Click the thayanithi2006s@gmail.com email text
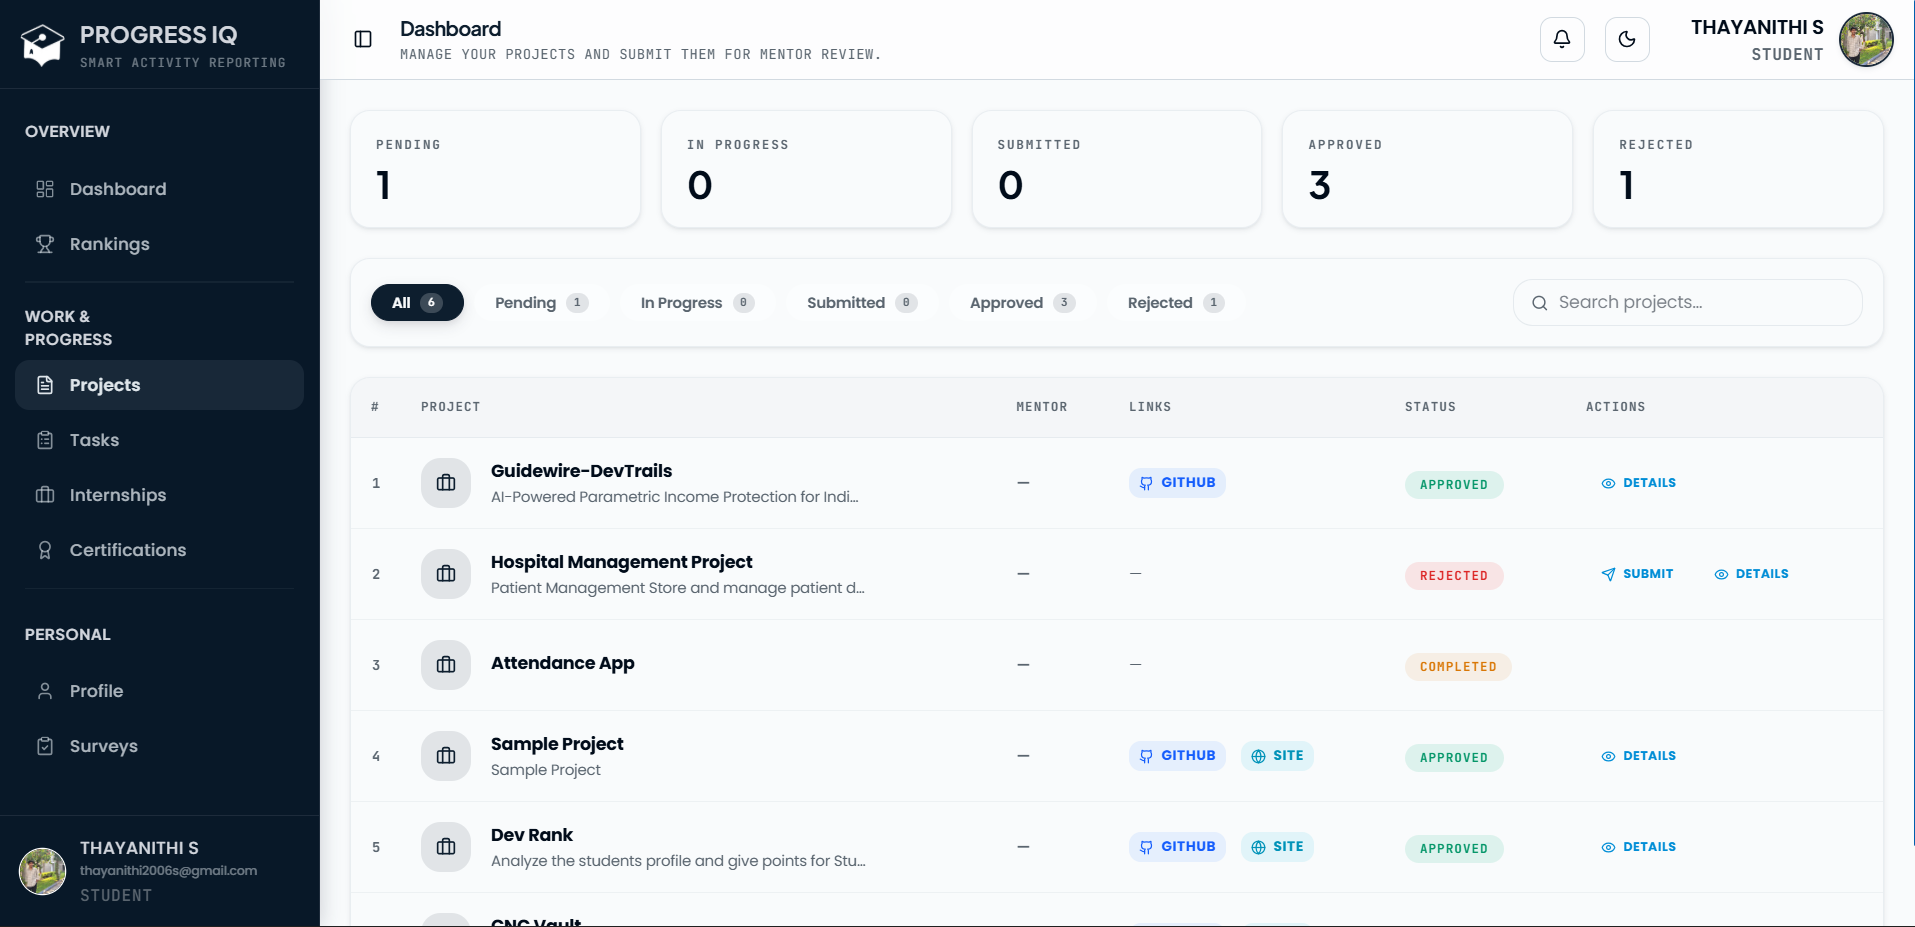 tap(168, 871)
